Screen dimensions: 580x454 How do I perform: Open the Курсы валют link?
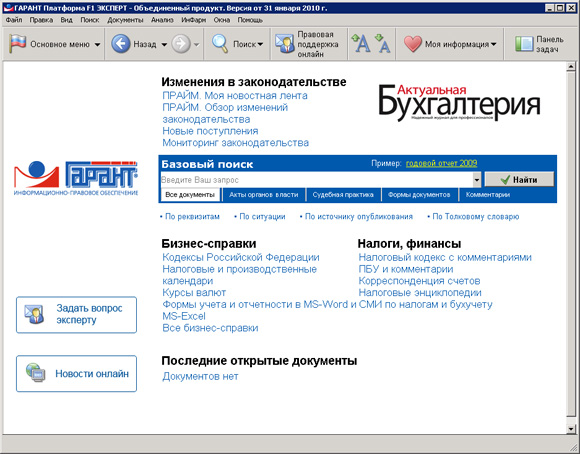click(x=194, y=293)
